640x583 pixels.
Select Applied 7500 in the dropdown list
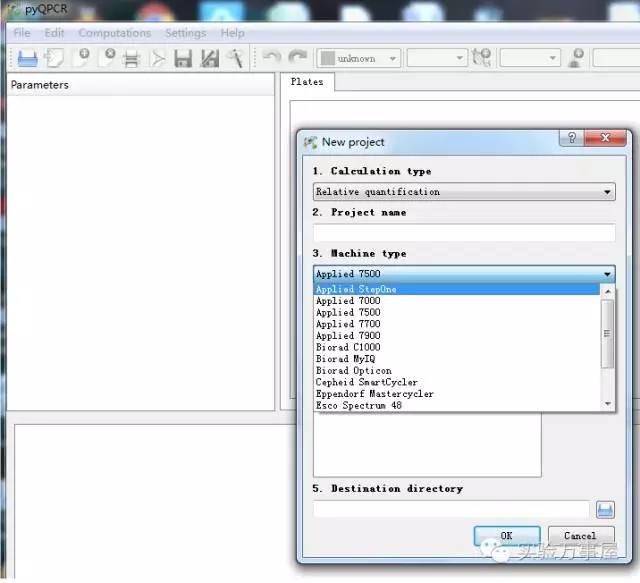click(x=457, y=312)
